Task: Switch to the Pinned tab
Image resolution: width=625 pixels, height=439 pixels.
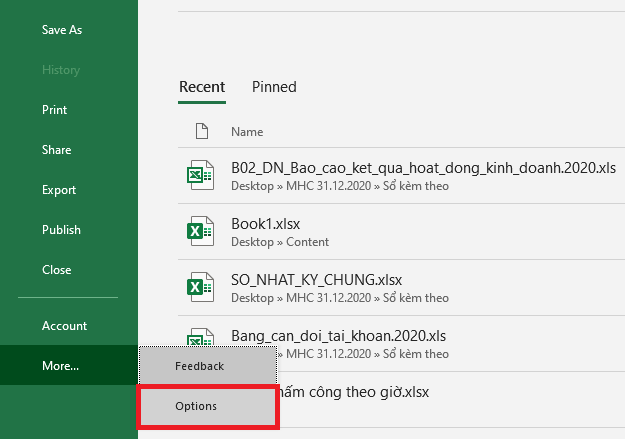Action: tap(274, 87)
